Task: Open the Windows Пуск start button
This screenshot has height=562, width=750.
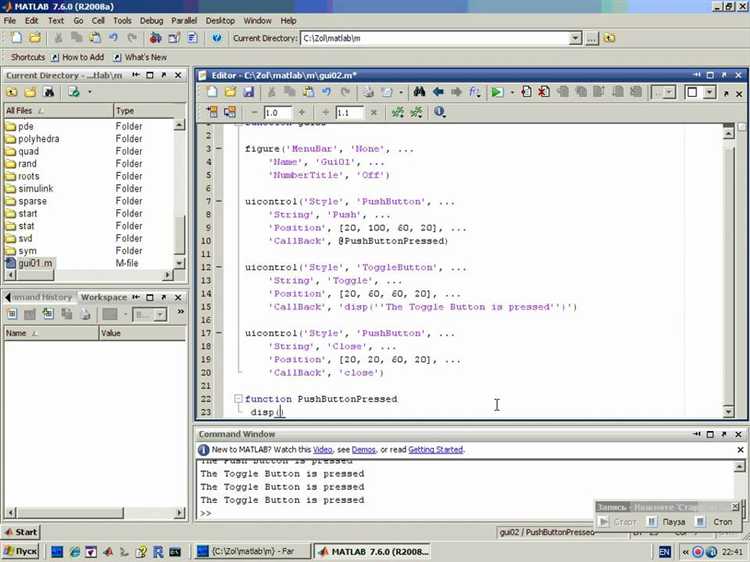Action: (20, 551)
